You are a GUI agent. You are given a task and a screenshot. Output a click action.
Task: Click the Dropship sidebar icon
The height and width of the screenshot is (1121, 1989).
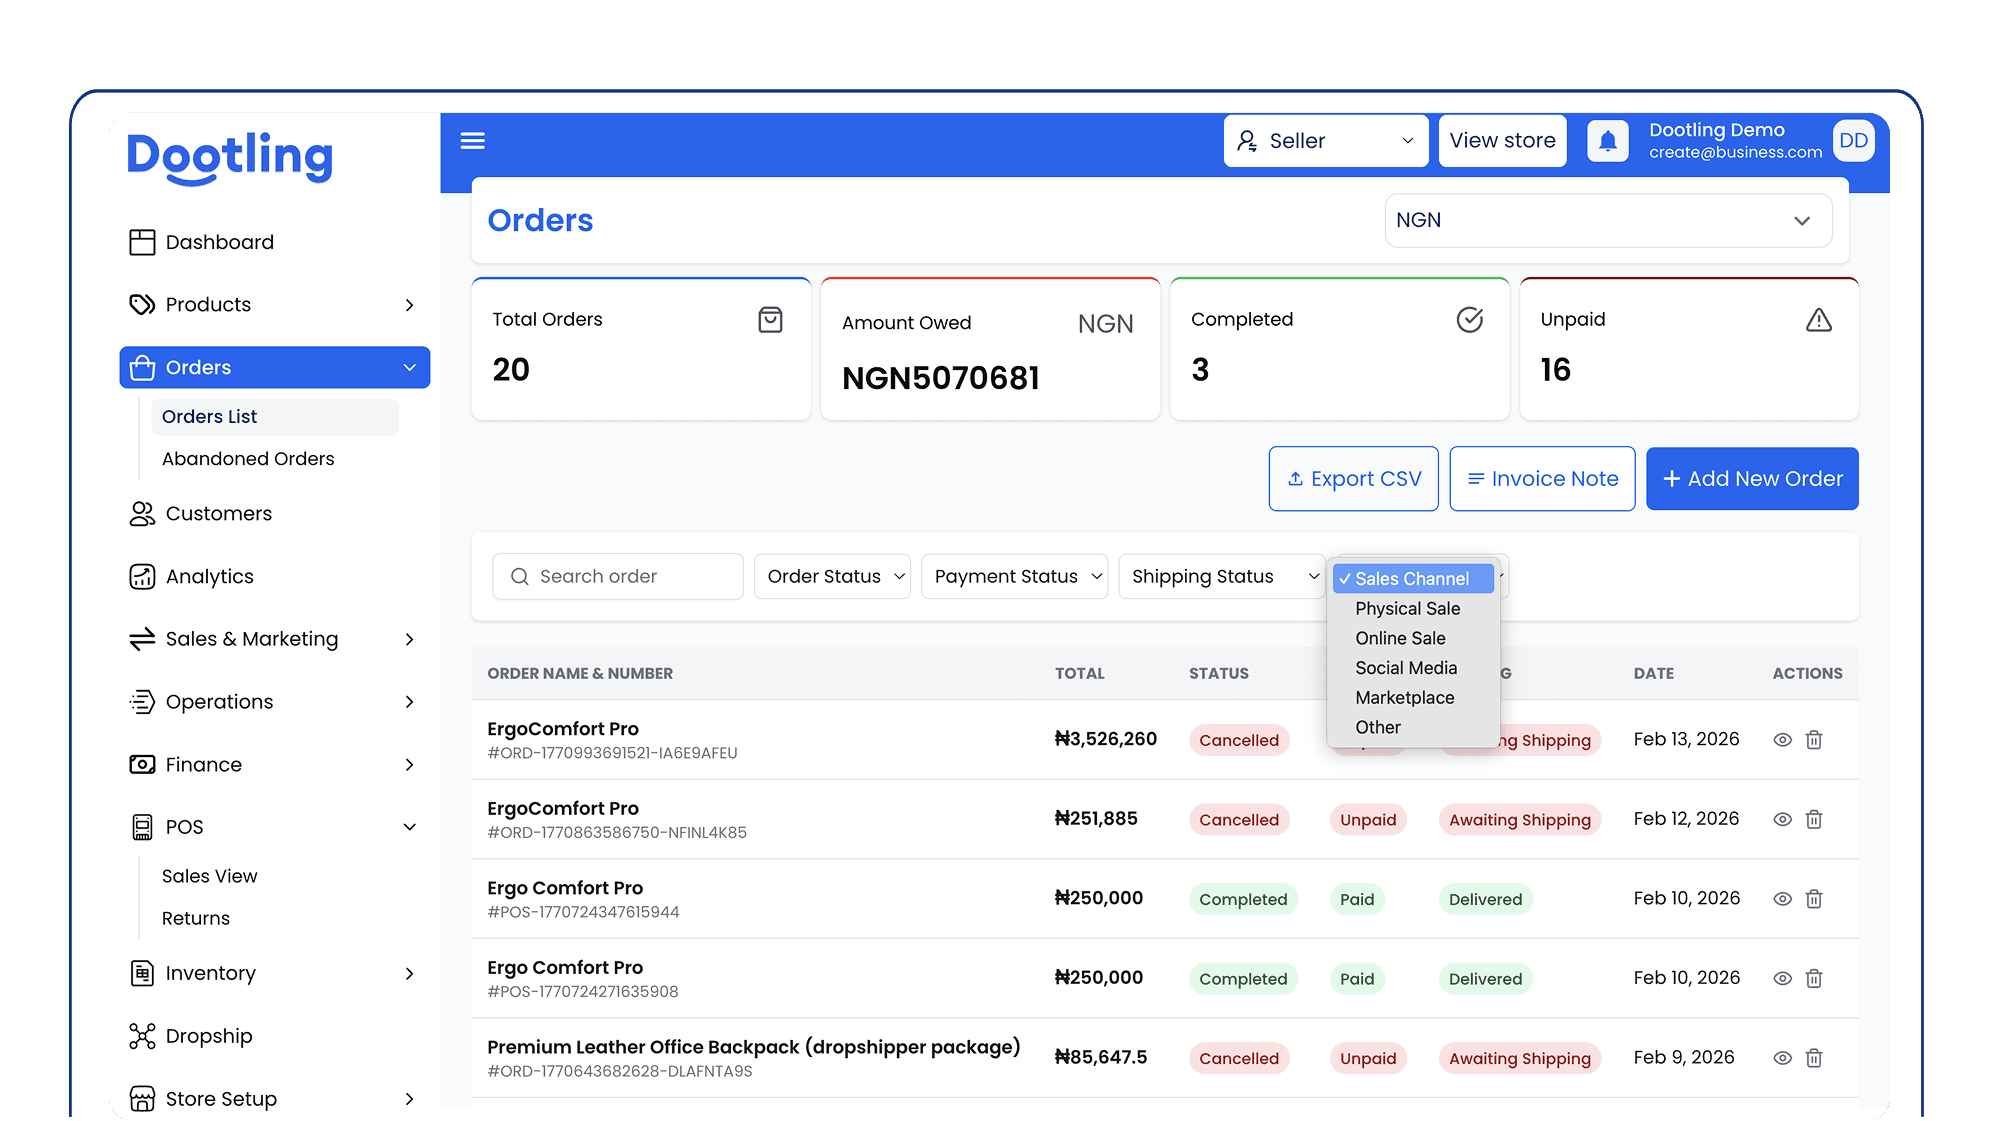[142, 1036]
